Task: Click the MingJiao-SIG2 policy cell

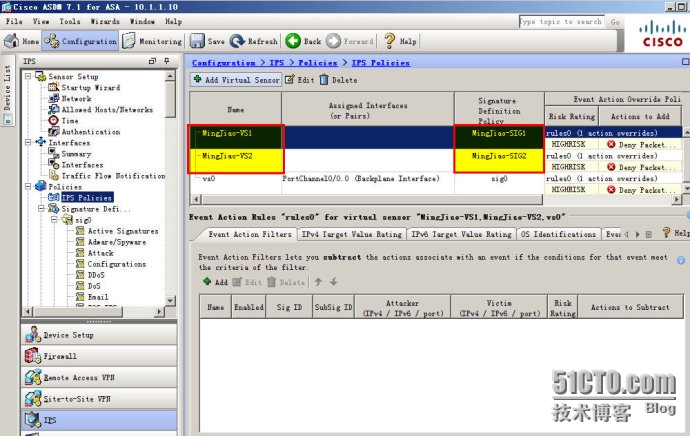Action: point(499,159)
